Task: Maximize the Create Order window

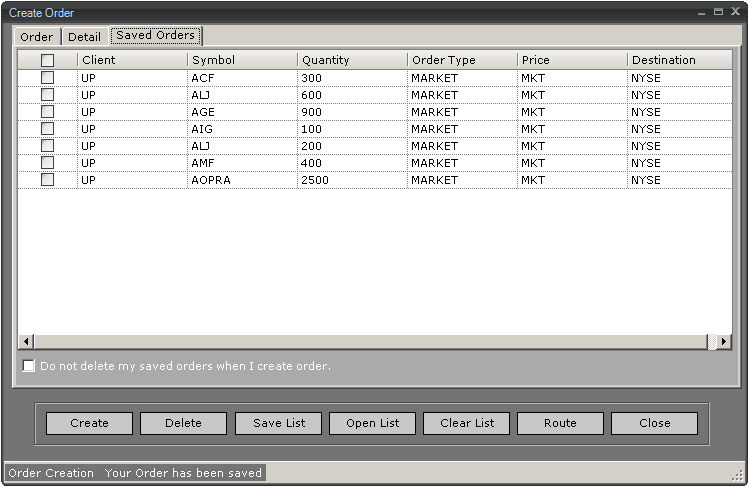Action: 718,12
